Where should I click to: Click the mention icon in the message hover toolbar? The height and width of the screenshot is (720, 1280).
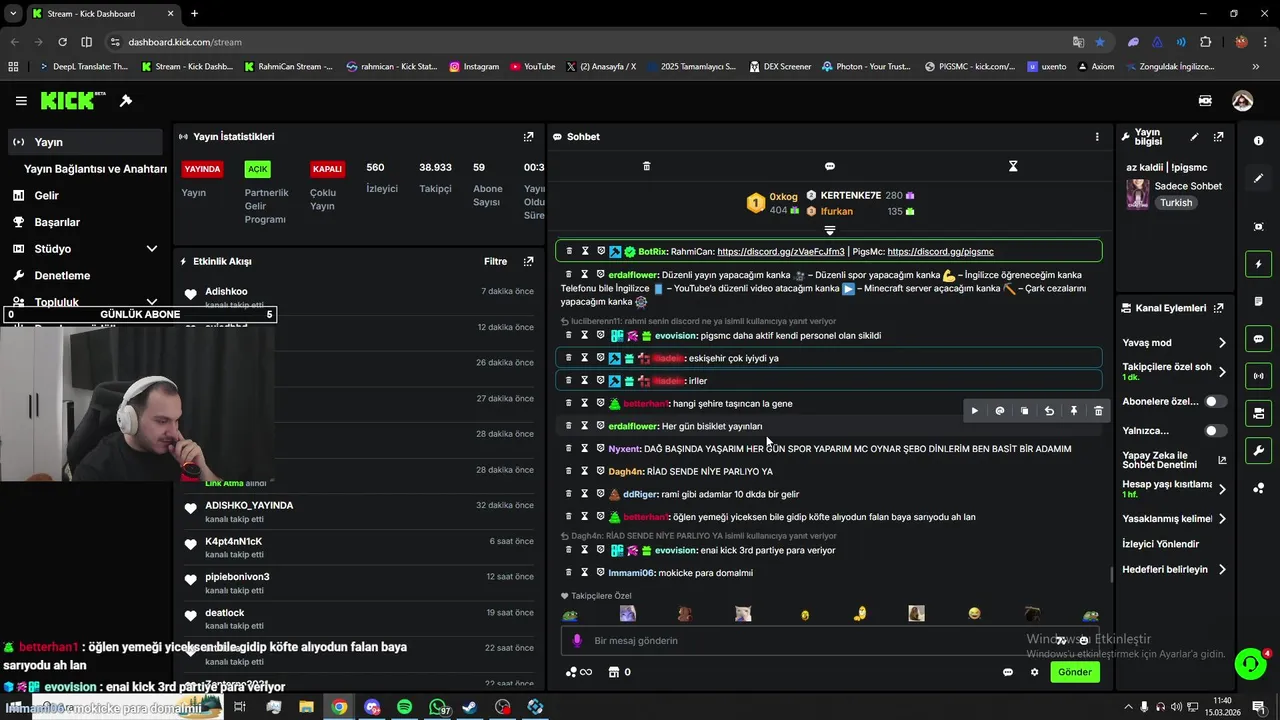coord(1000,411)
